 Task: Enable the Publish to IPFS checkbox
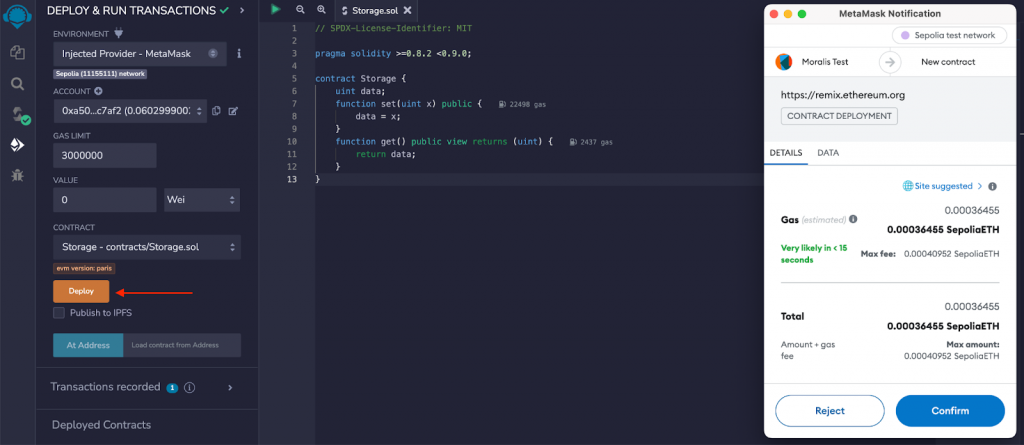[59, 313]
